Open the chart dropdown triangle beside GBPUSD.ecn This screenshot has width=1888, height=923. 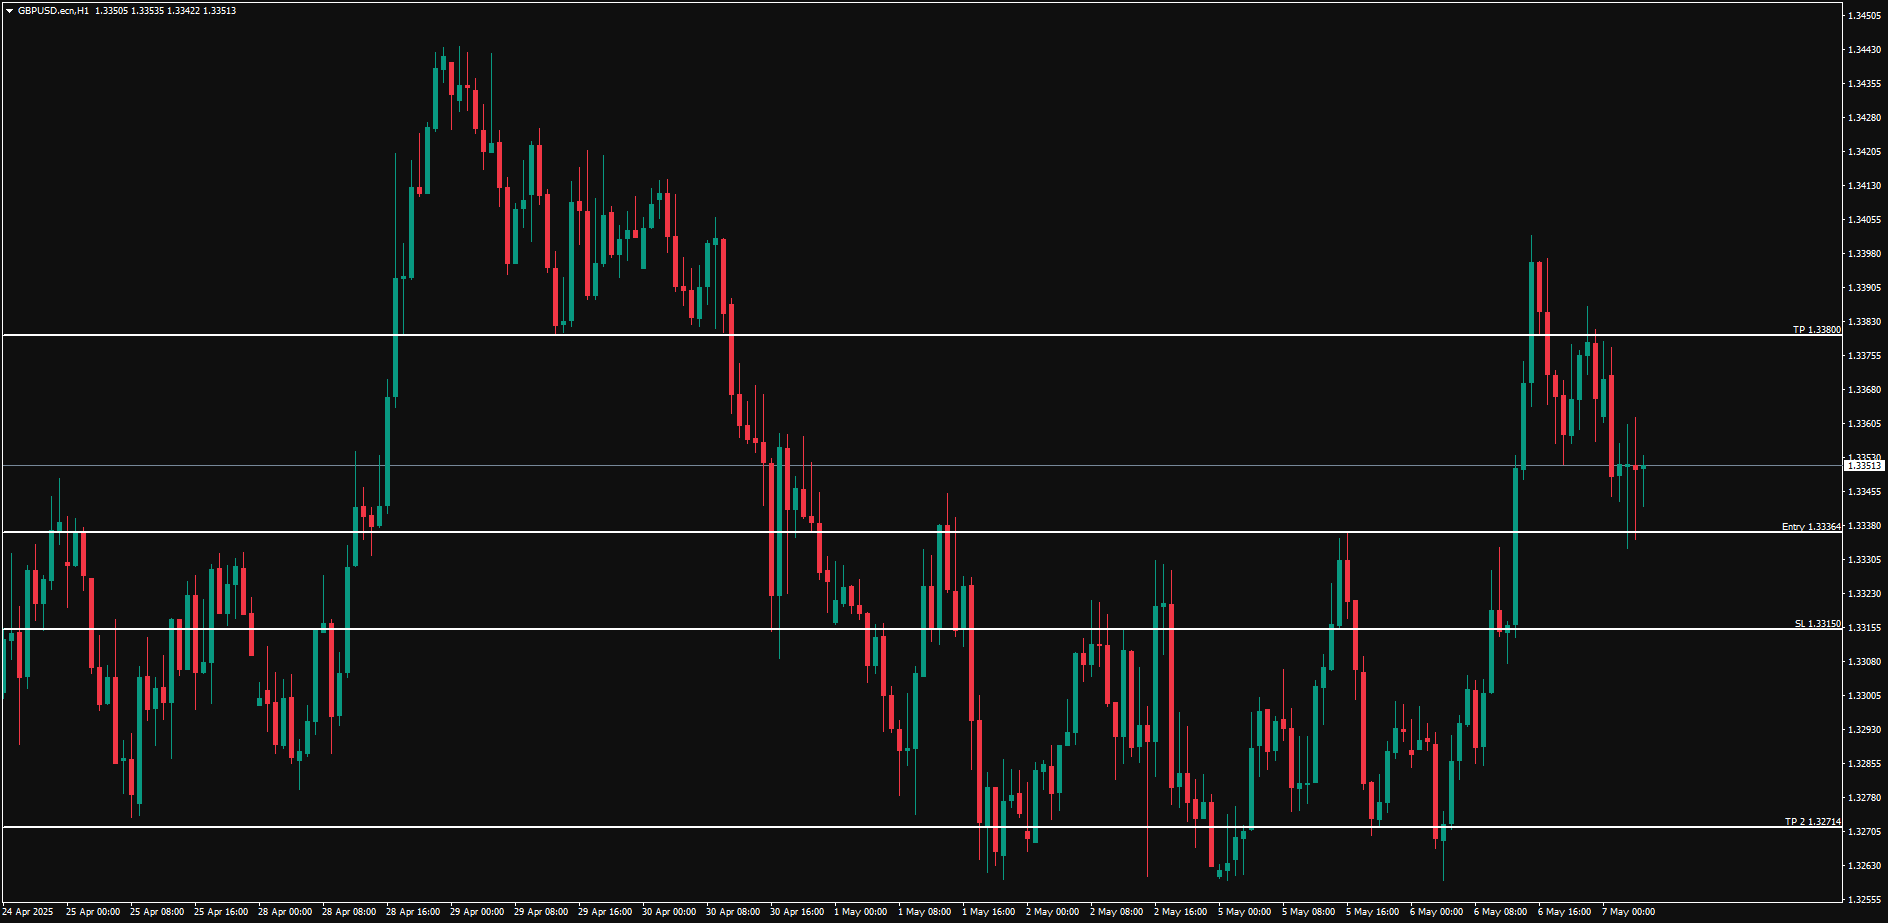(x=9, y=11)
